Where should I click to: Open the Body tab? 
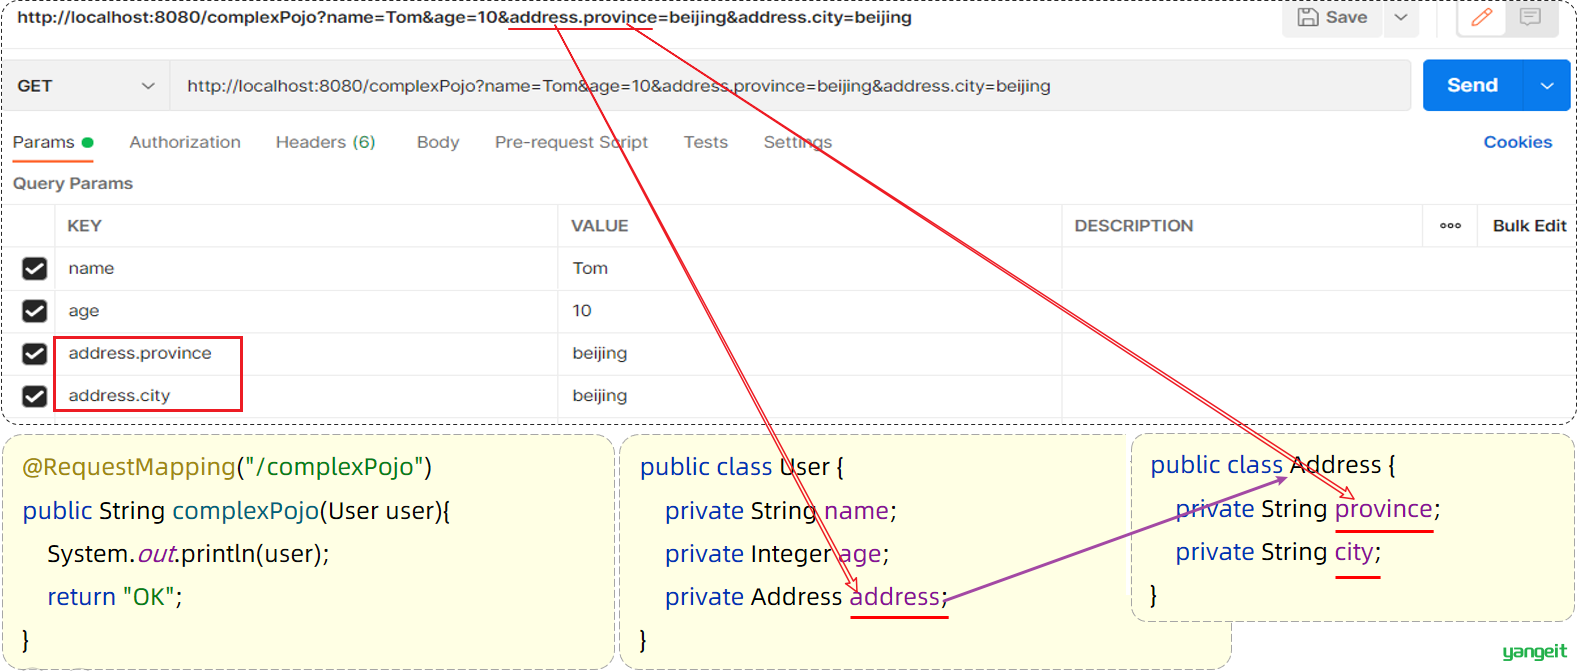coord(438,142)
